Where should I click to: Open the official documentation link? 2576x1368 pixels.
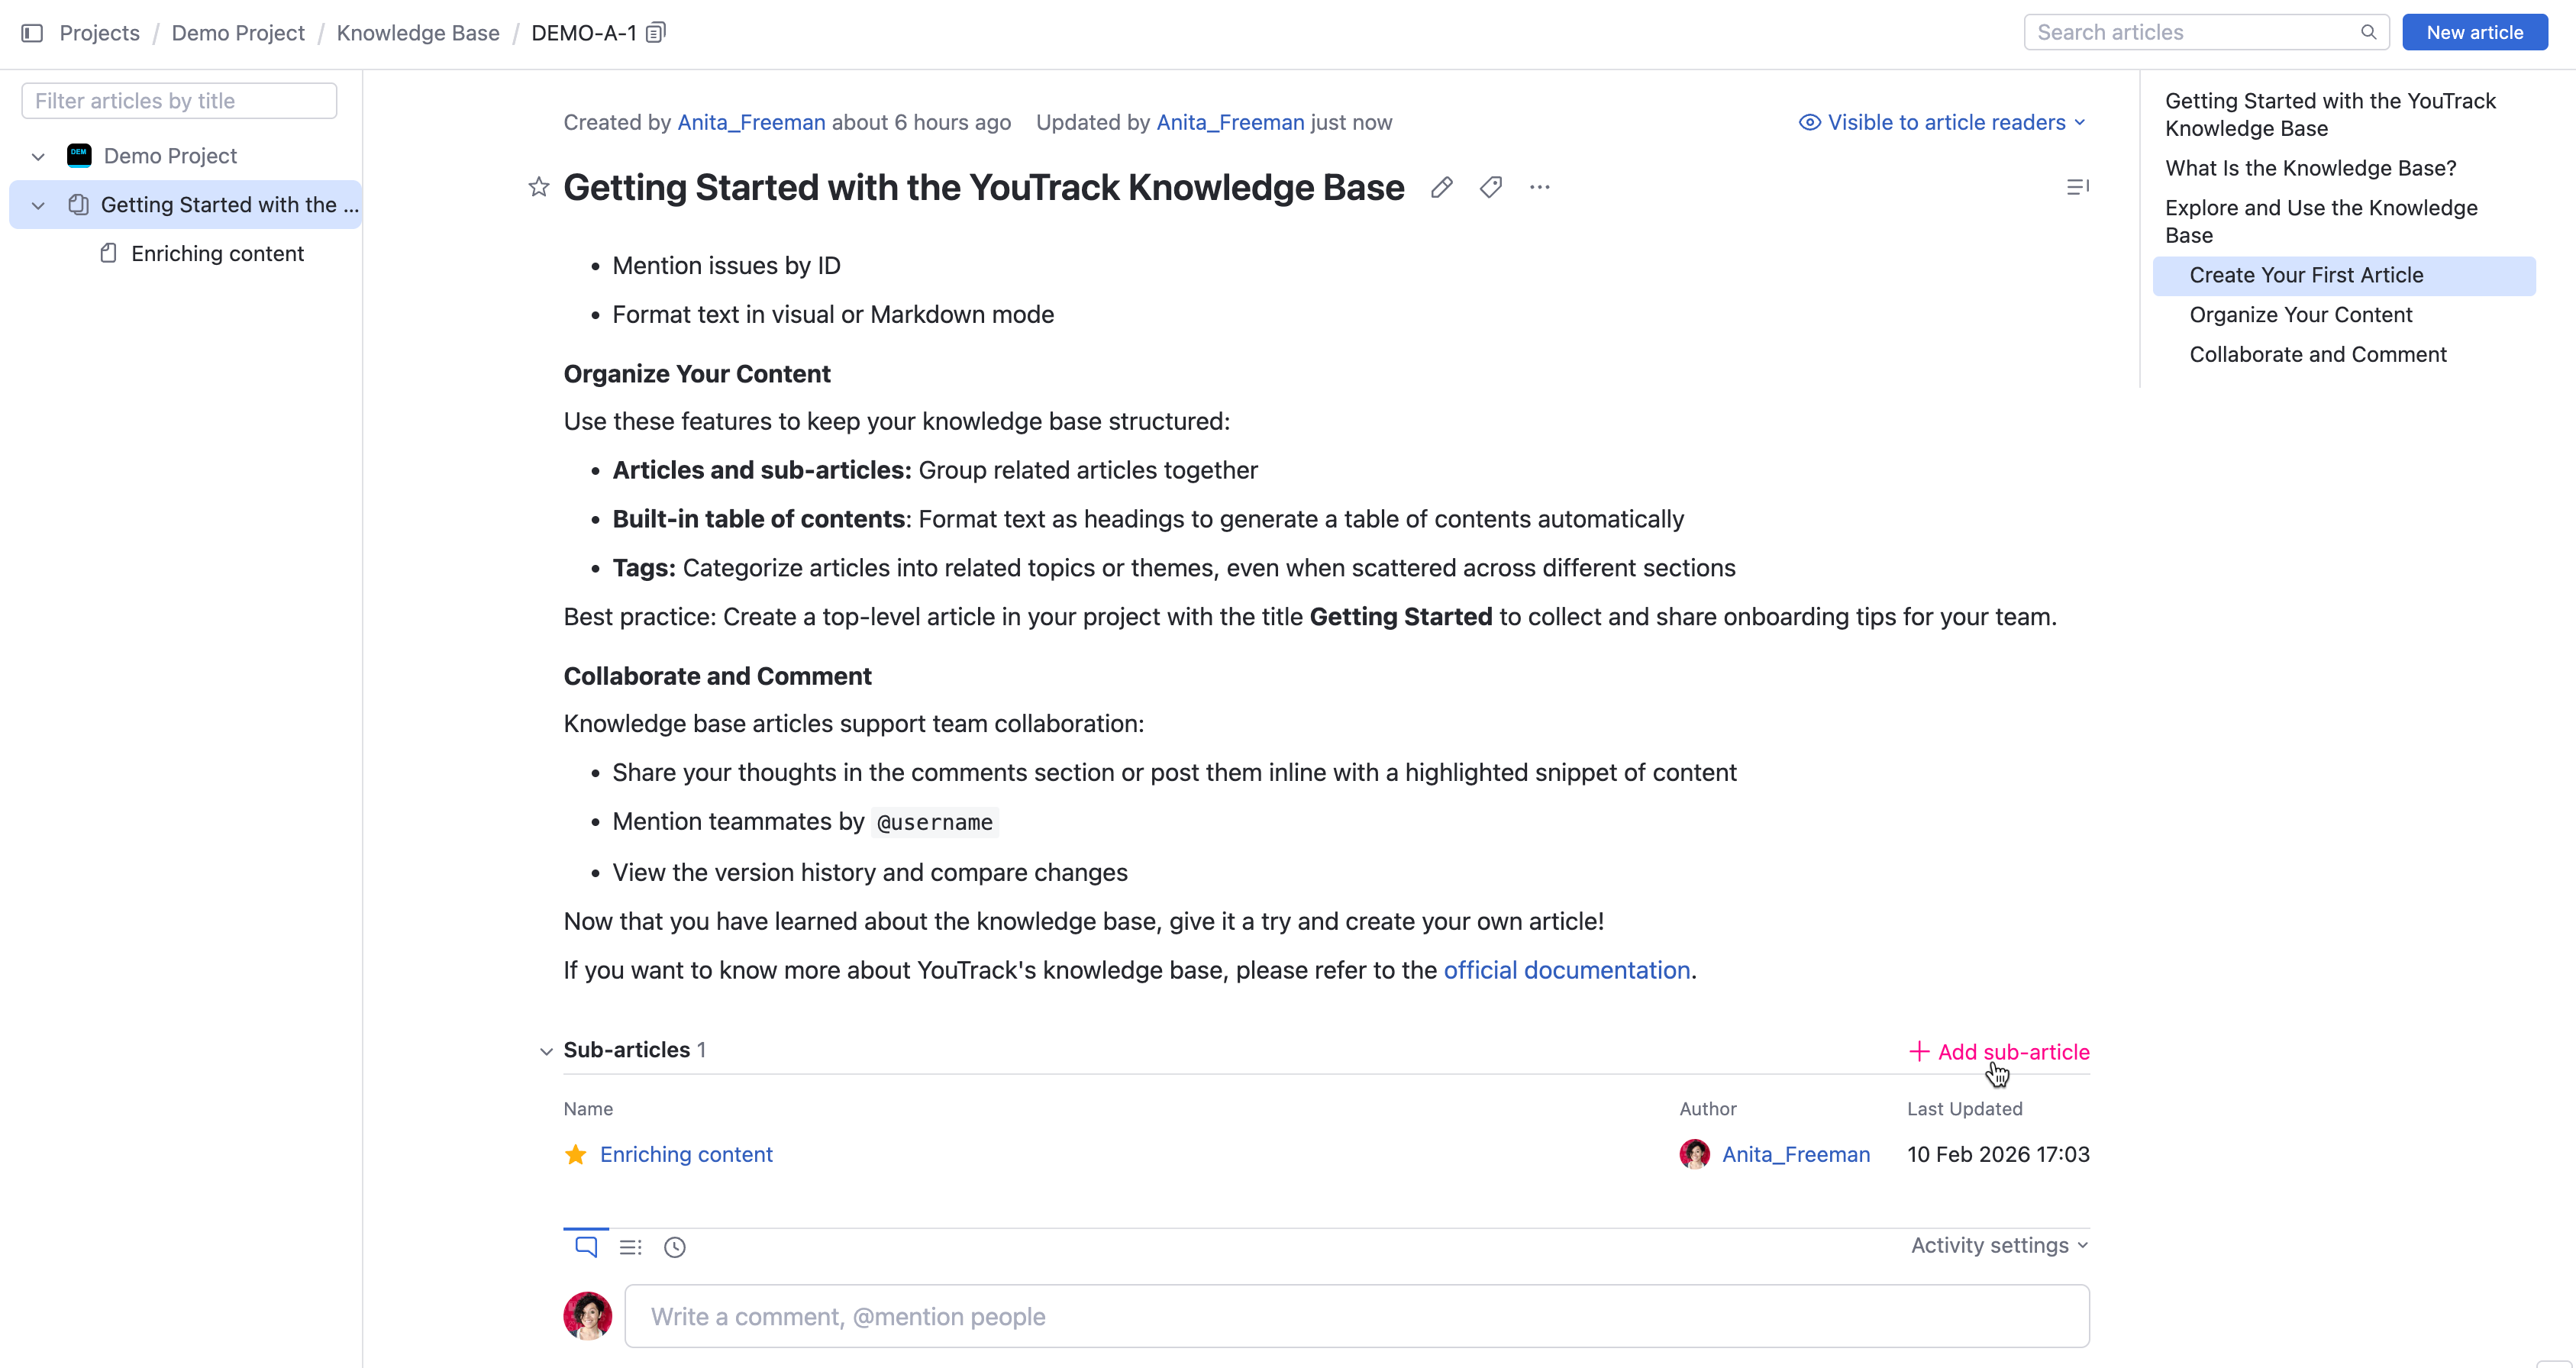point(1566,970)
